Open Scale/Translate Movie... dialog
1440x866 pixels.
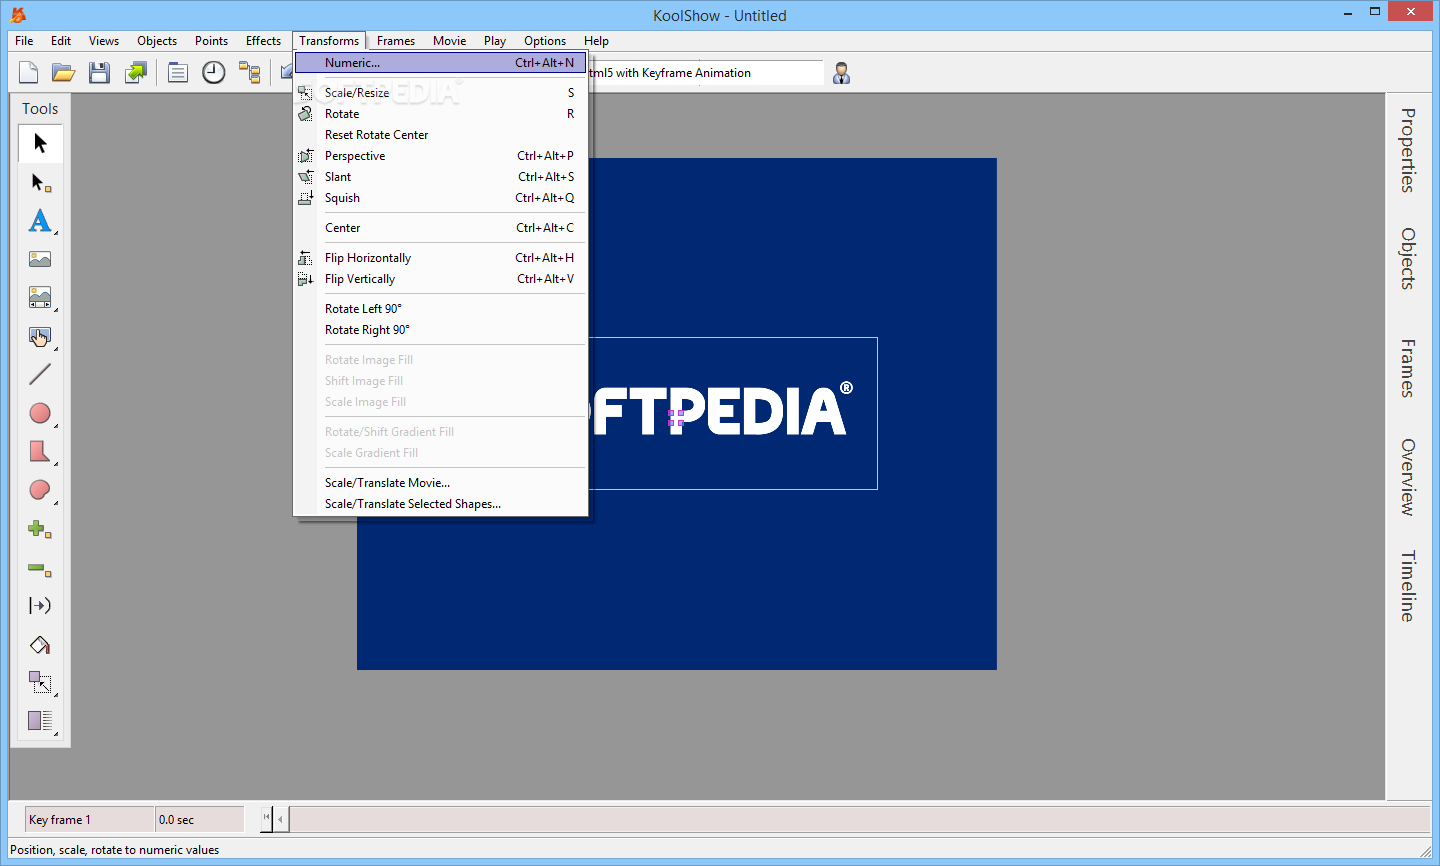440,483
